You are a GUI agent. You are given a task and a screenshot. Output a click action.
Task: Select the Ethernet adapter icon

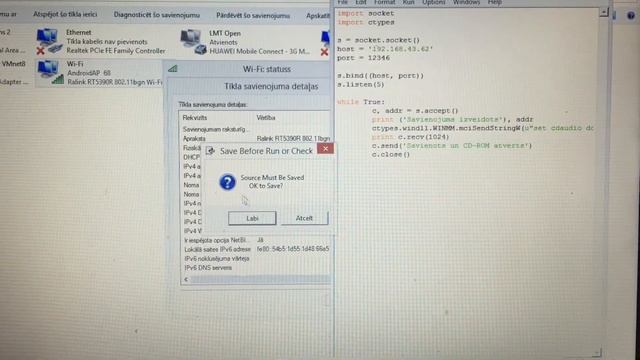[x=49, y=41]
